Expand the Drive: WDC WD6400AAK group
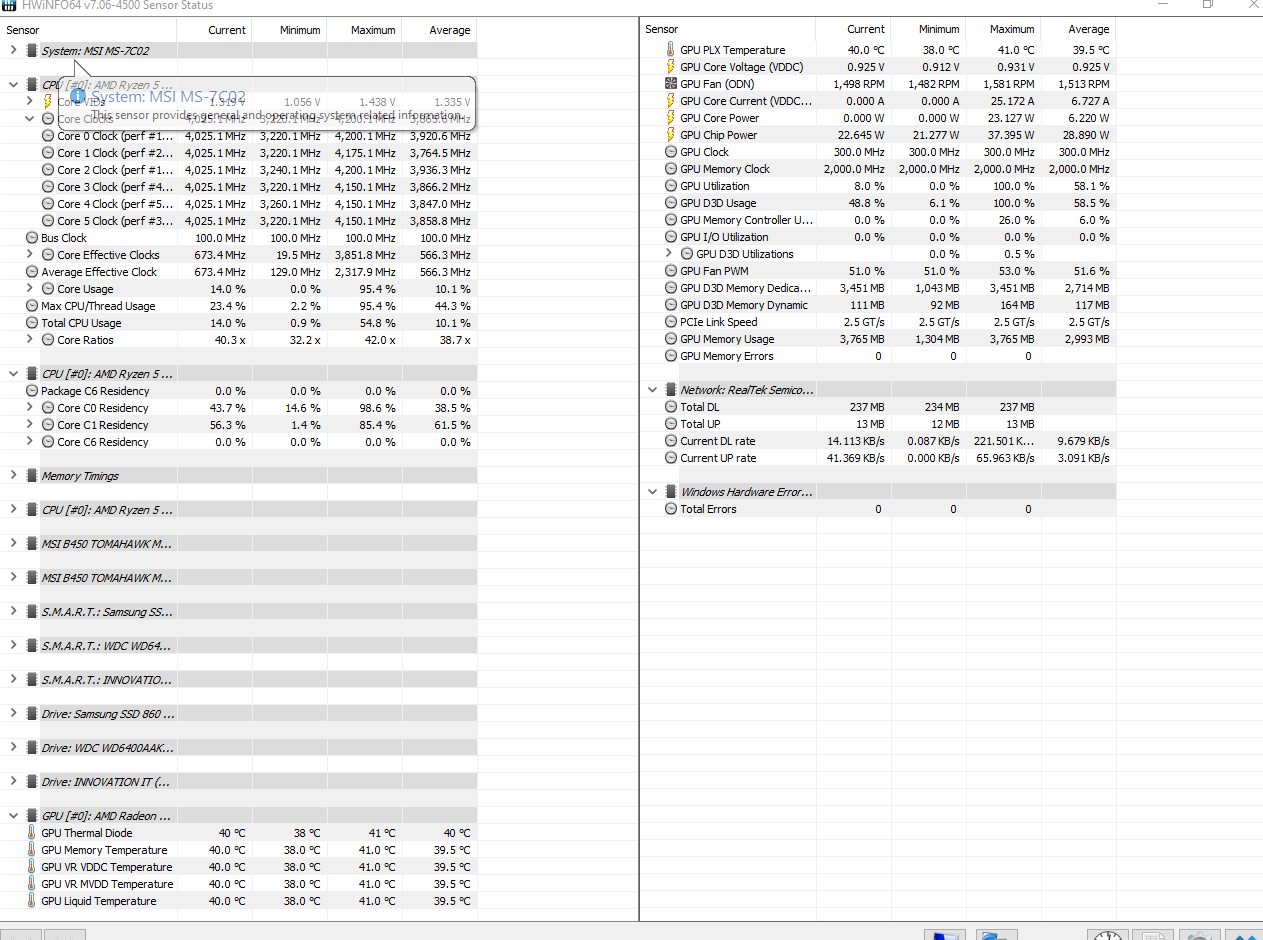1263x940 pixels. pyautogui.click(x=13, y=747)
